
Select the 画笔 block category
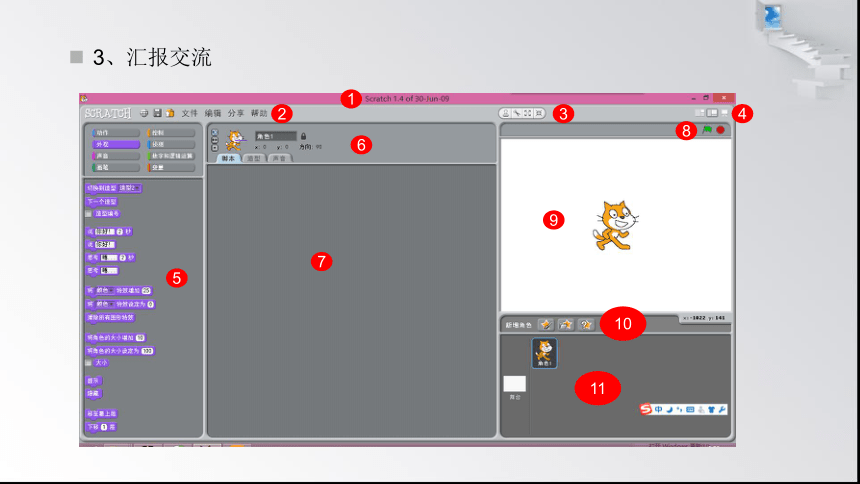[x=116, y=167]
